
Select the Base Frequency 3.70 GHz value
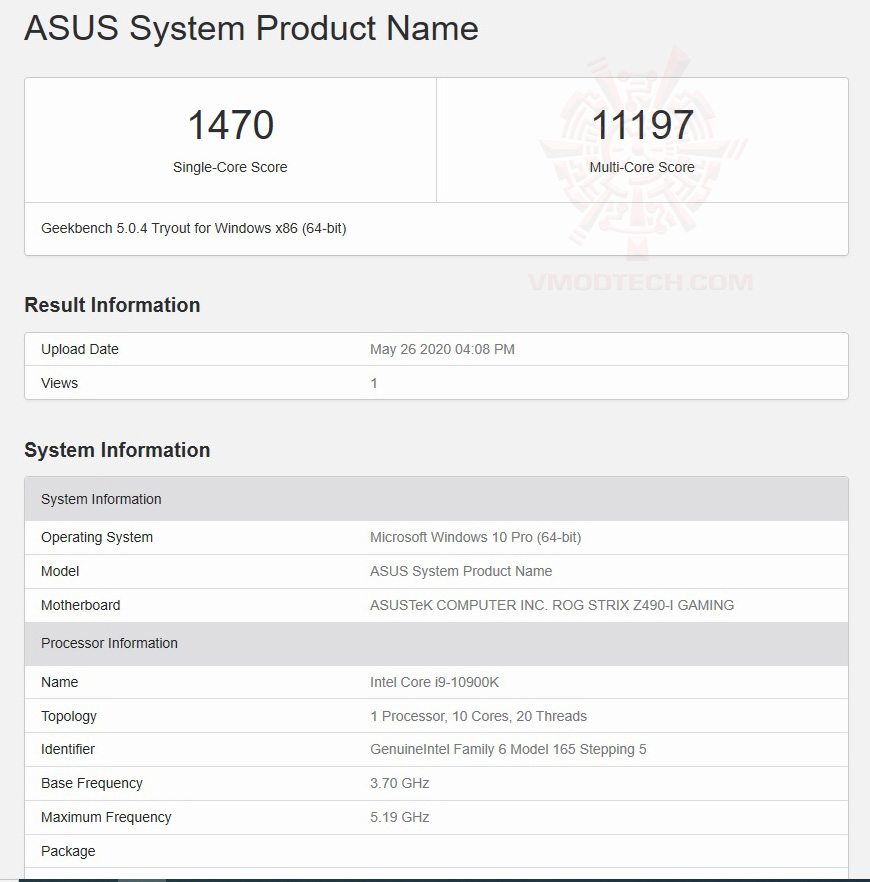pyautogui.click(x=400, y=783)
